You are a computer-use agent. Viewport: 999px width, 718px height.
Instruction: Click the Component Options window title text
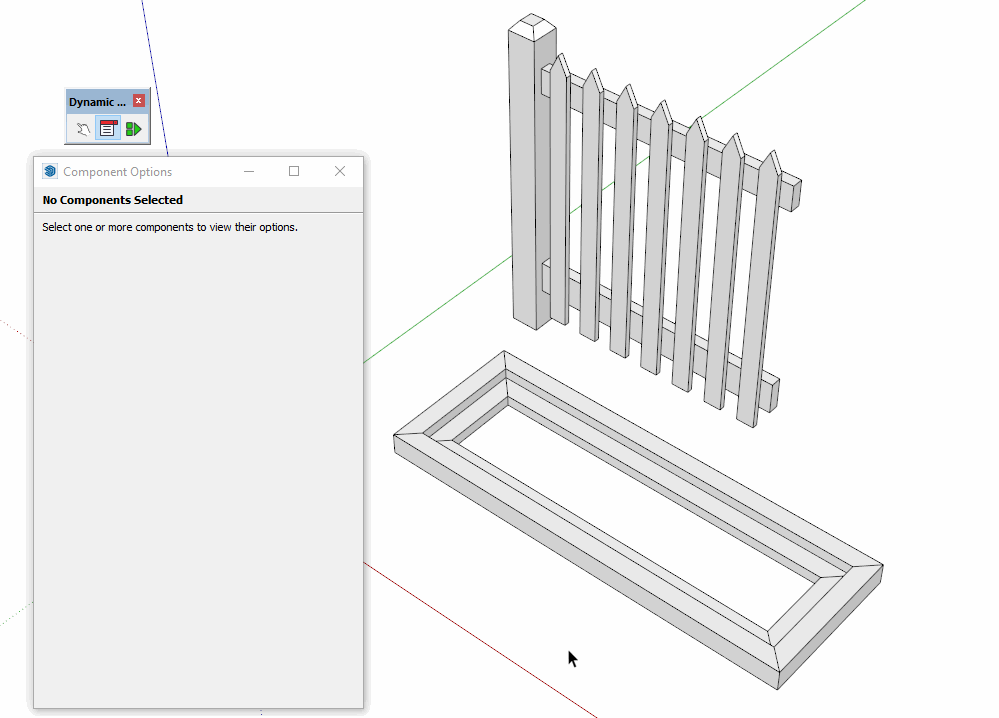tap(117, 172)
